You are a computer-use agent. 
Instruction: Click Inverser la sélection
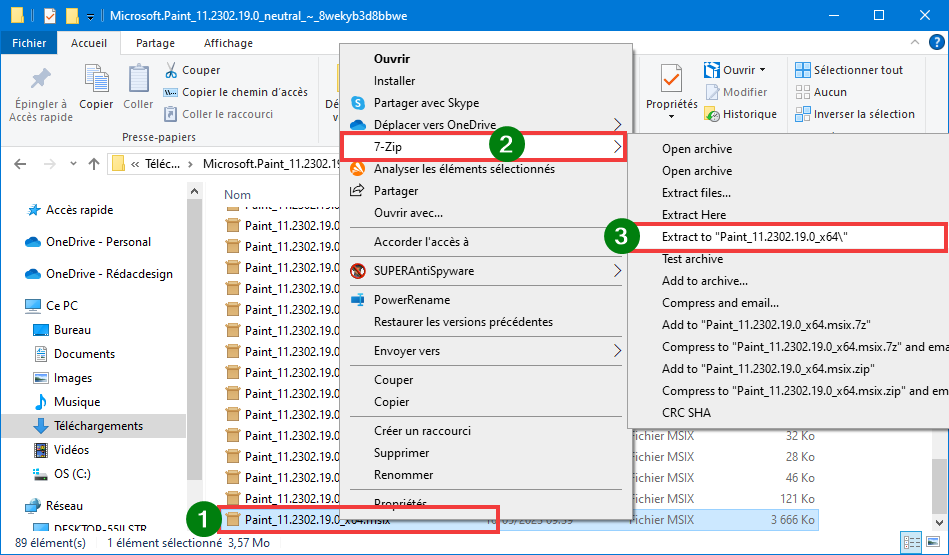(x=855, y=114)
